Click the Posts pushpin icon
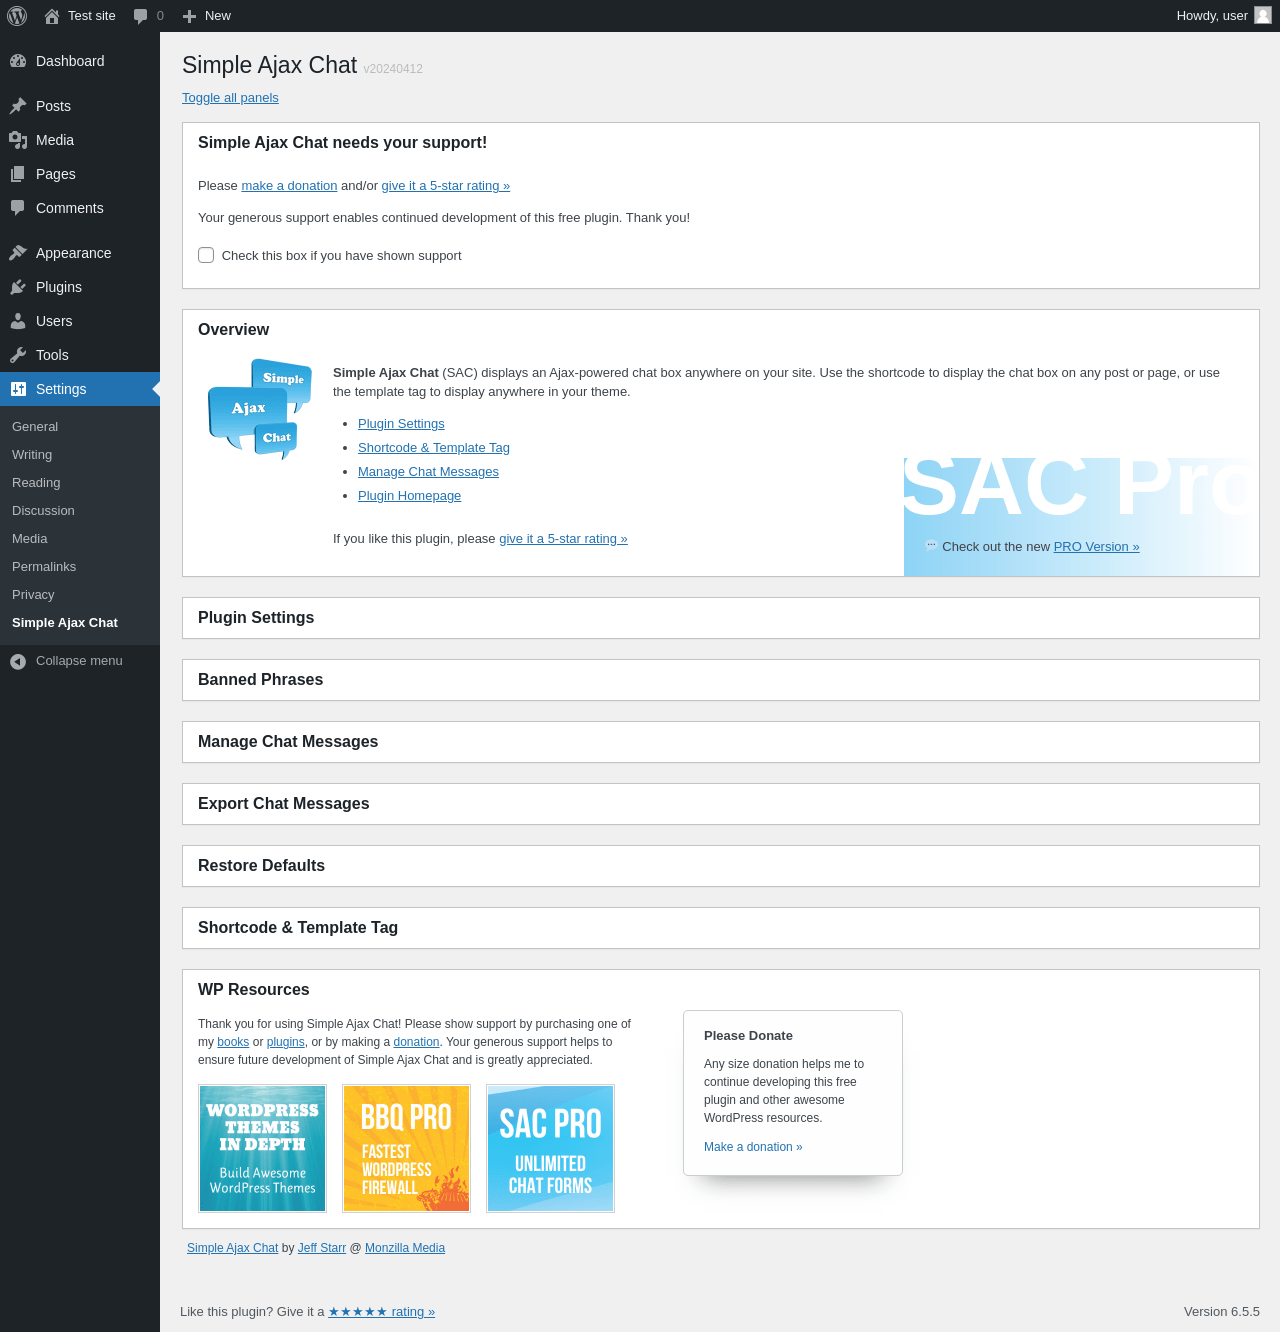Screen dimensions: 1280x1332 (x=18, y=106)
